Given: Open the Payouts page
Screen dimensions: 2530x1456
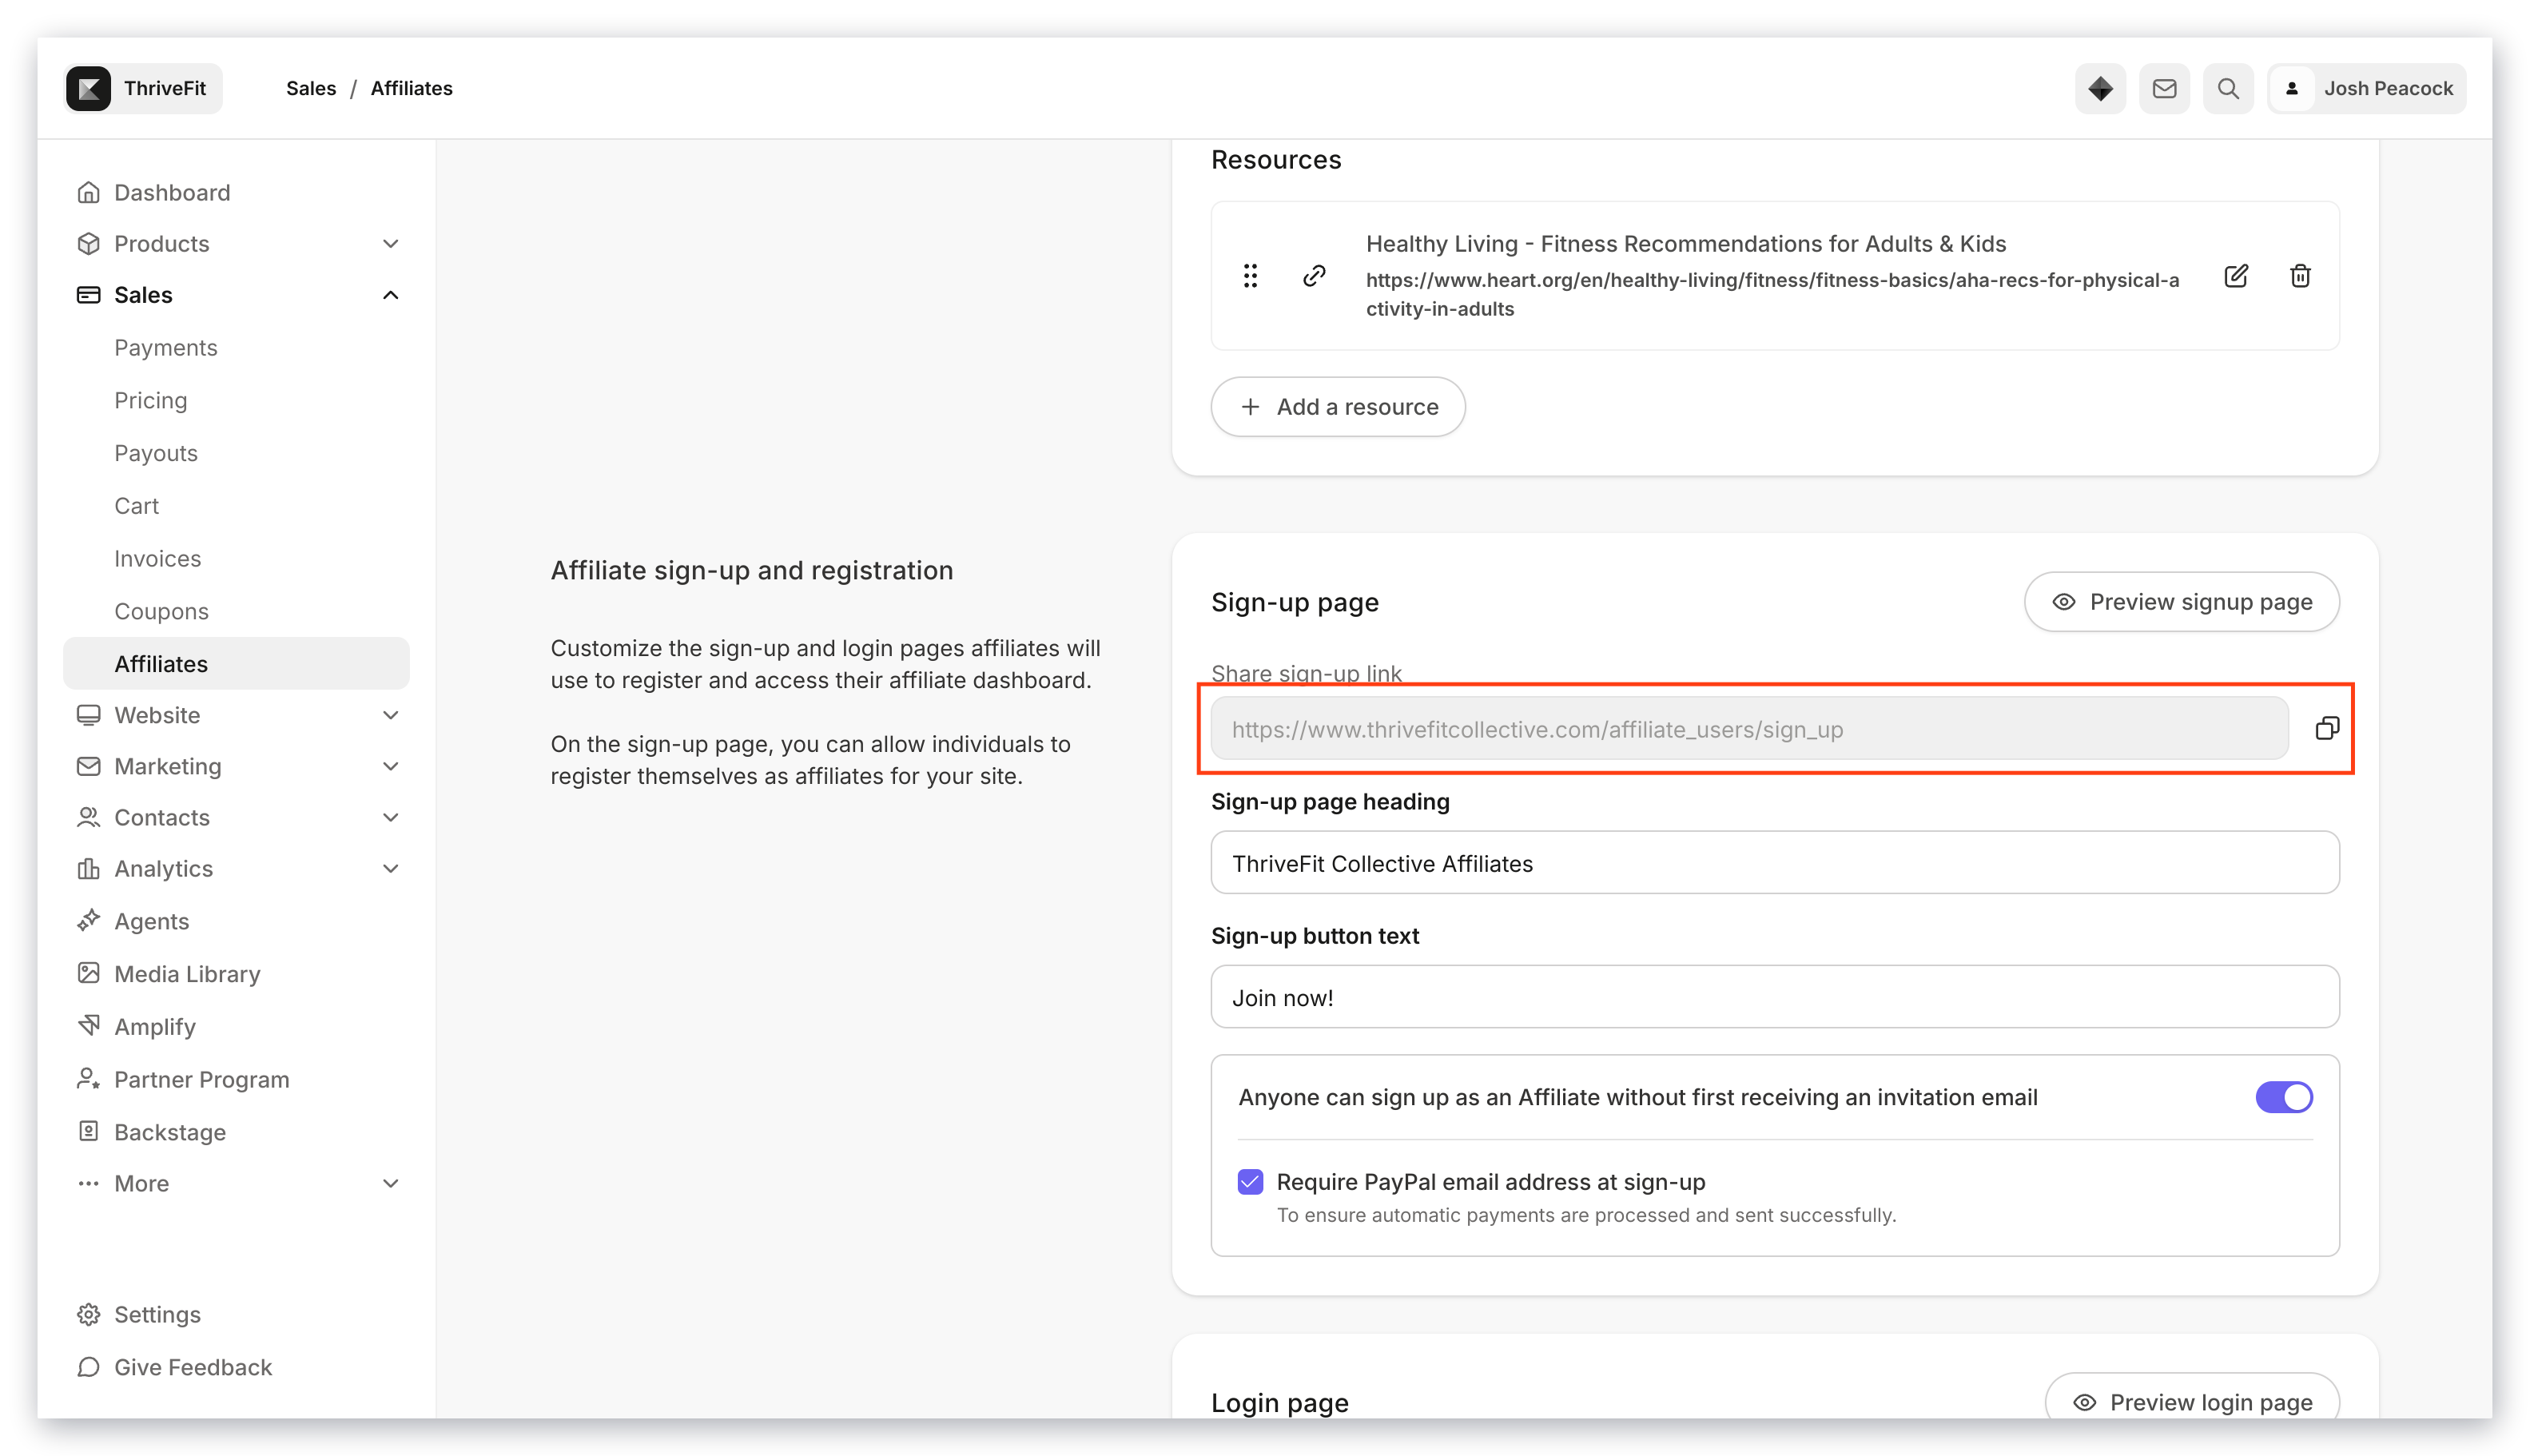Looking at the screenshot, I should [156, 453].
